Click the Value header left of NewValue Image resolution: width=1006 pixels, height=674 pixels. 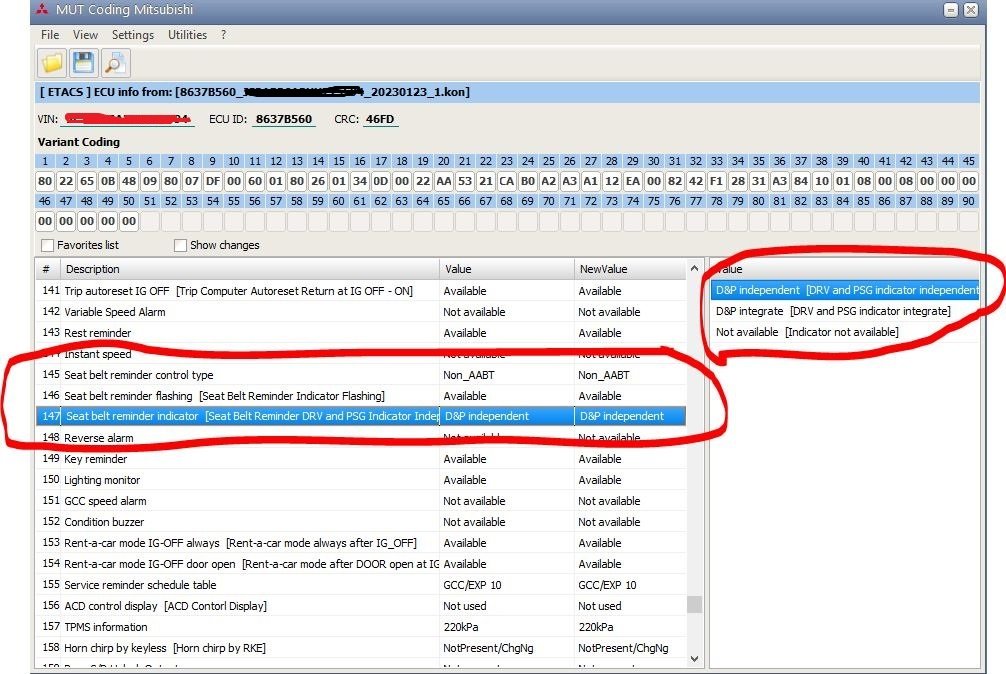507,269
